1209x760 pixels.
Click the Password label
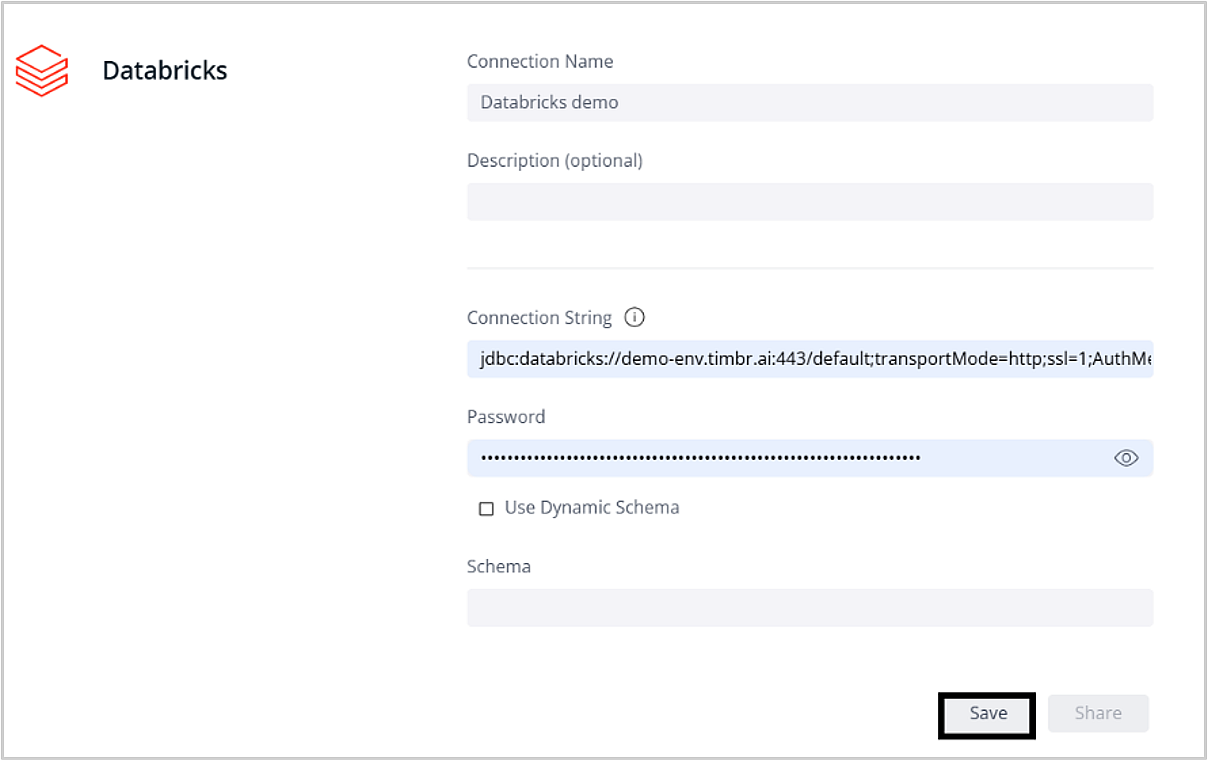(x=506, y=417)
